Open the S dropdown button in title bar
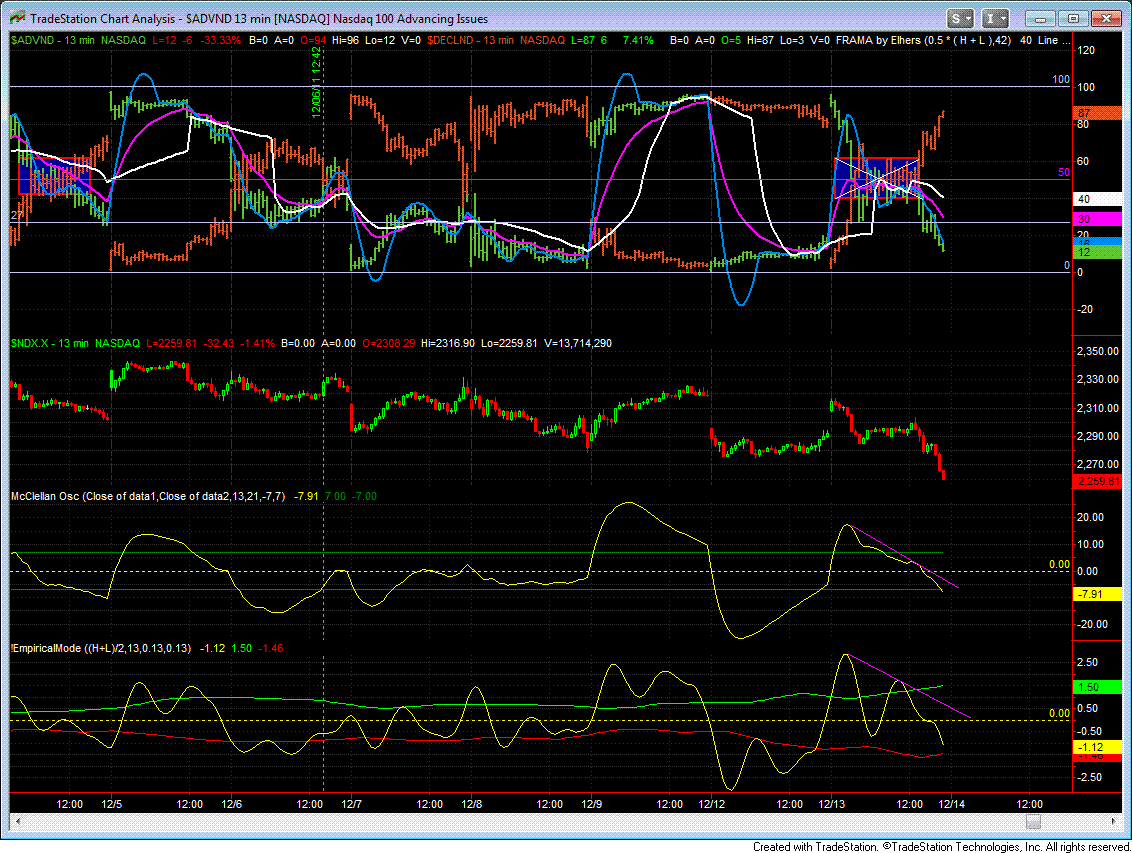The width and height of the screenshot is (1132, 853). [x=961, y=19]
